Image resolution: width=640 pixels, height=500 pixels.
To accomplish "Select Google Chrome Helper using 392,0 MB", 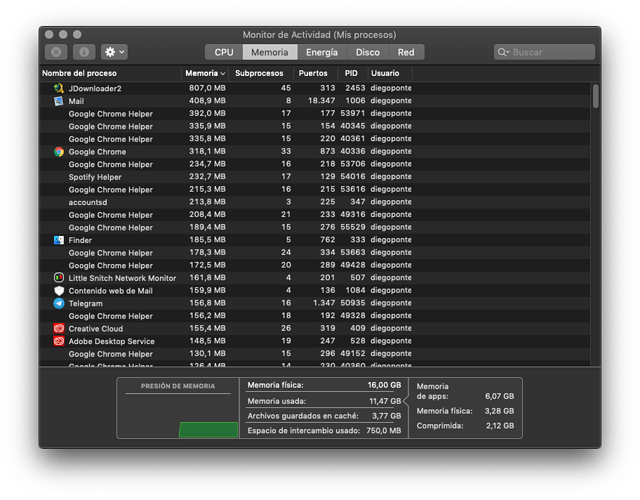I will point(315,113).
